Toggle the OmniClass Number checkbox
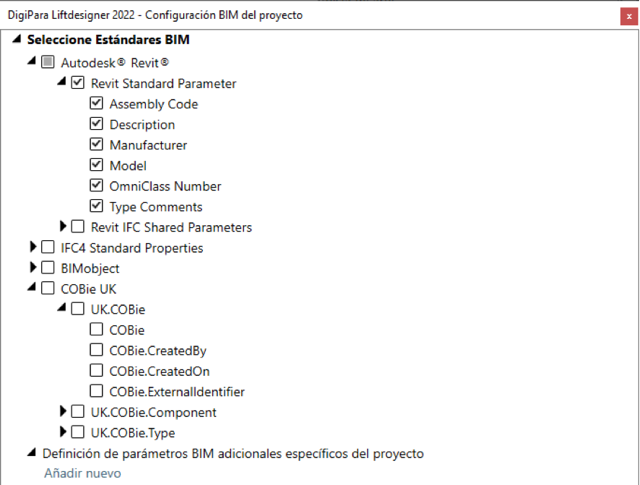 96,185
